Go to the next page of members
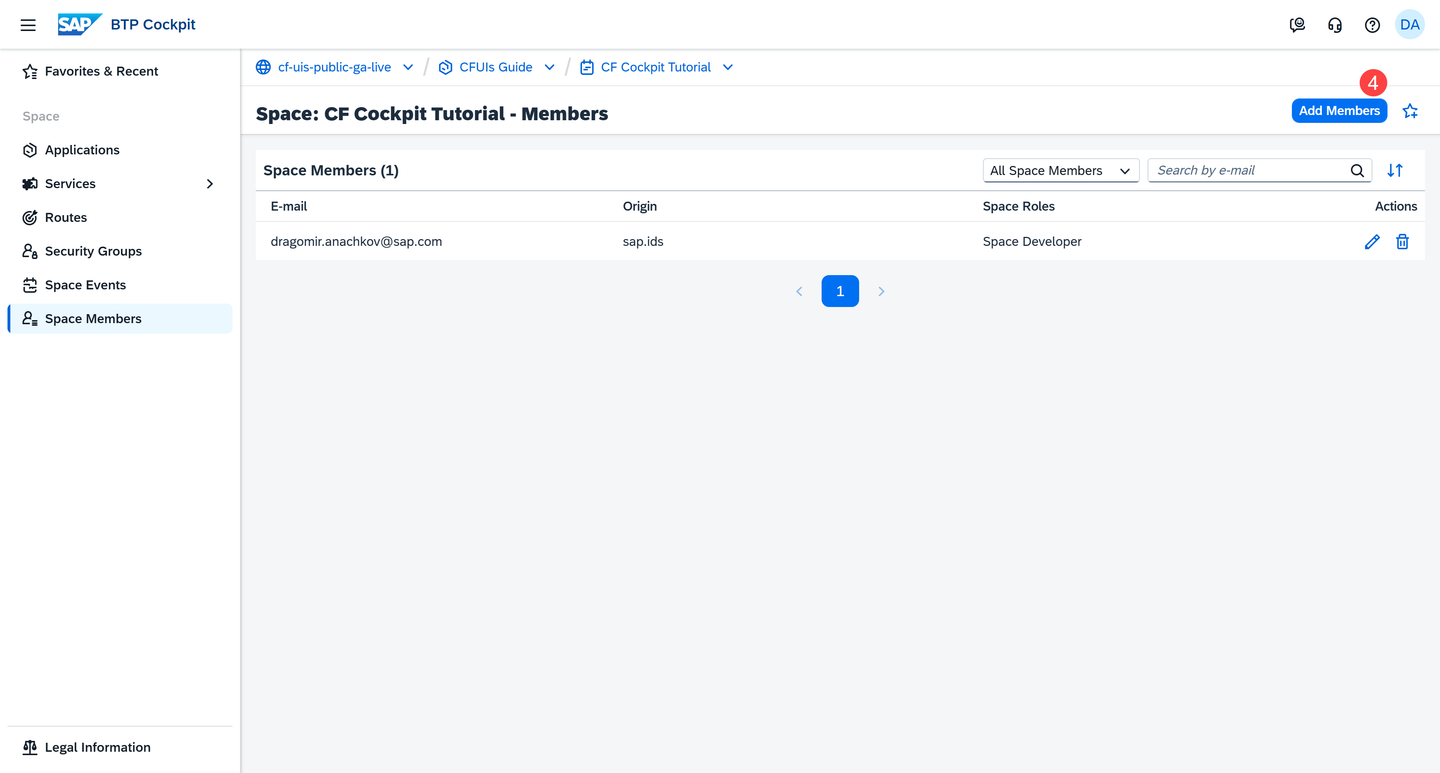Image resolution: width=1440 pixels, height=773 pixels. click(x=881, y=291)
